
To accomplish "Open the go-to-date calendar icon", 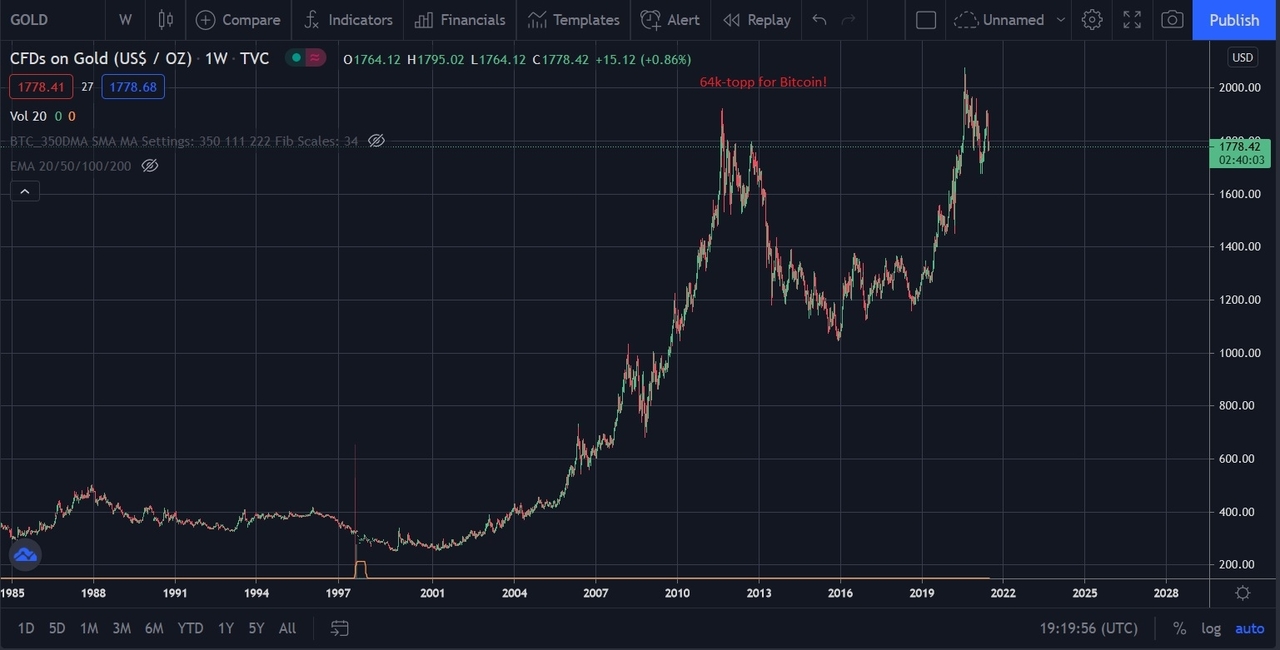I will 340,628.
